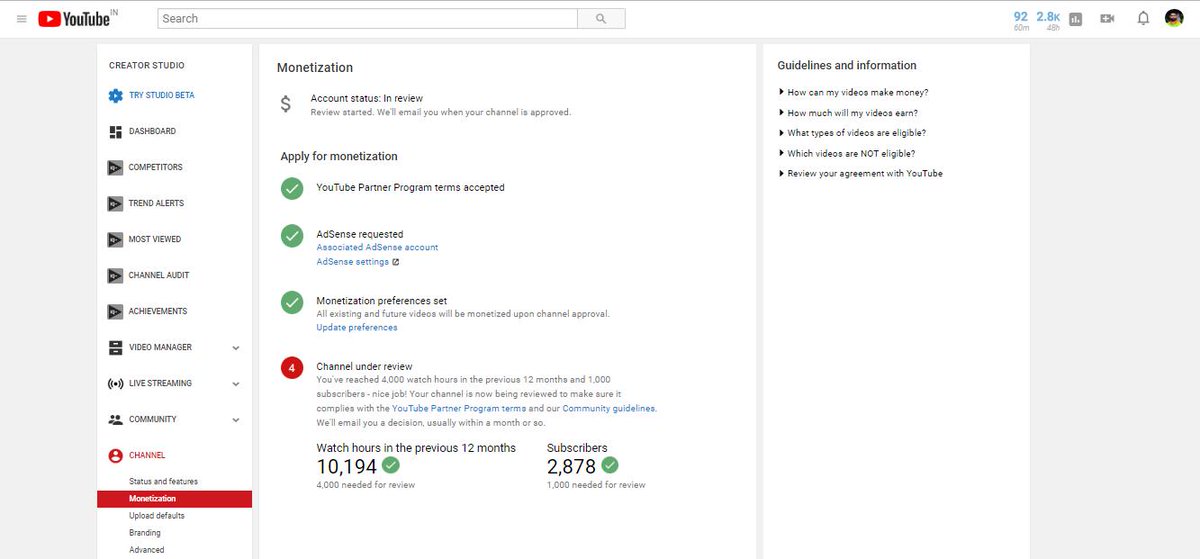Viewport: 1200px width, 559px height.
Task: Click into the Search input field
Action: (367, 18)
